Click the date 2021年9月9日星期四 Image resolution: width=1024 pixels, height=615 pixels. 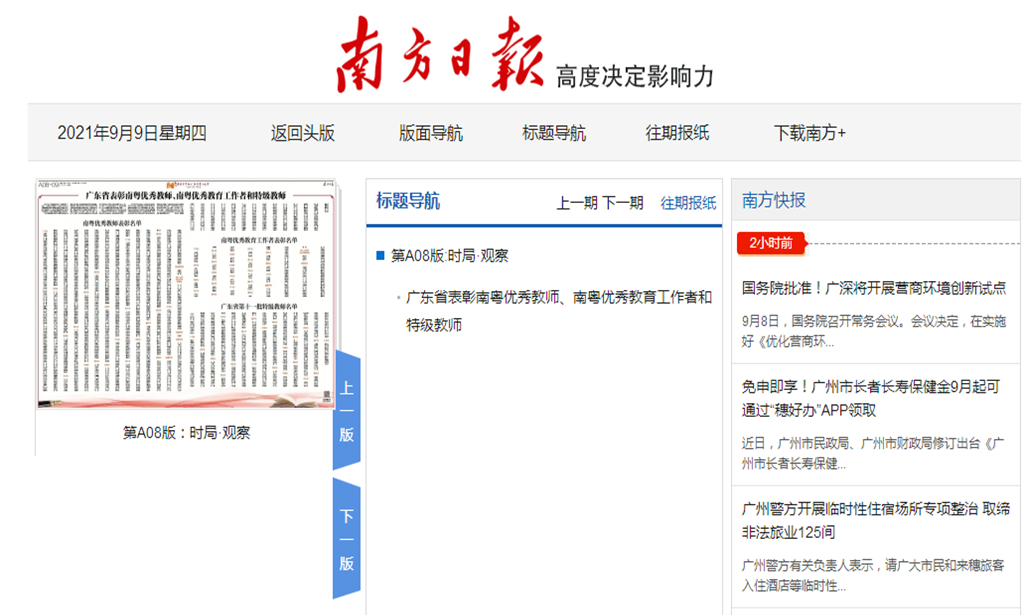(x=132, y=133)
